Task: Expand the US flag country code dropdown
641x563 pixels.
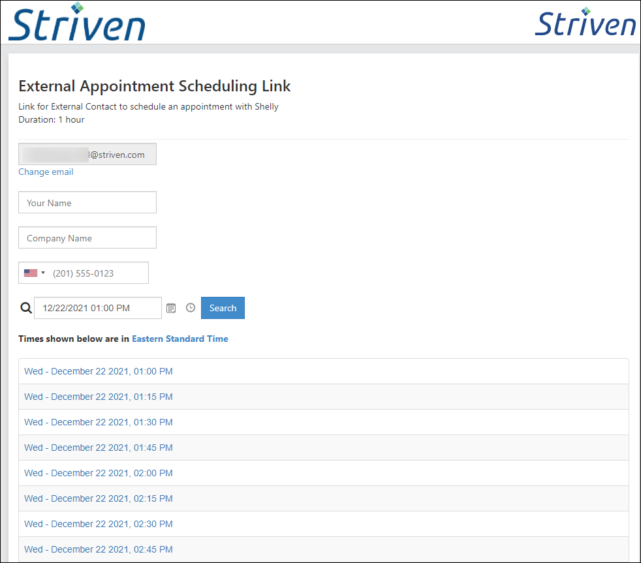Action: pyautogui.click(x=34, y=273)
